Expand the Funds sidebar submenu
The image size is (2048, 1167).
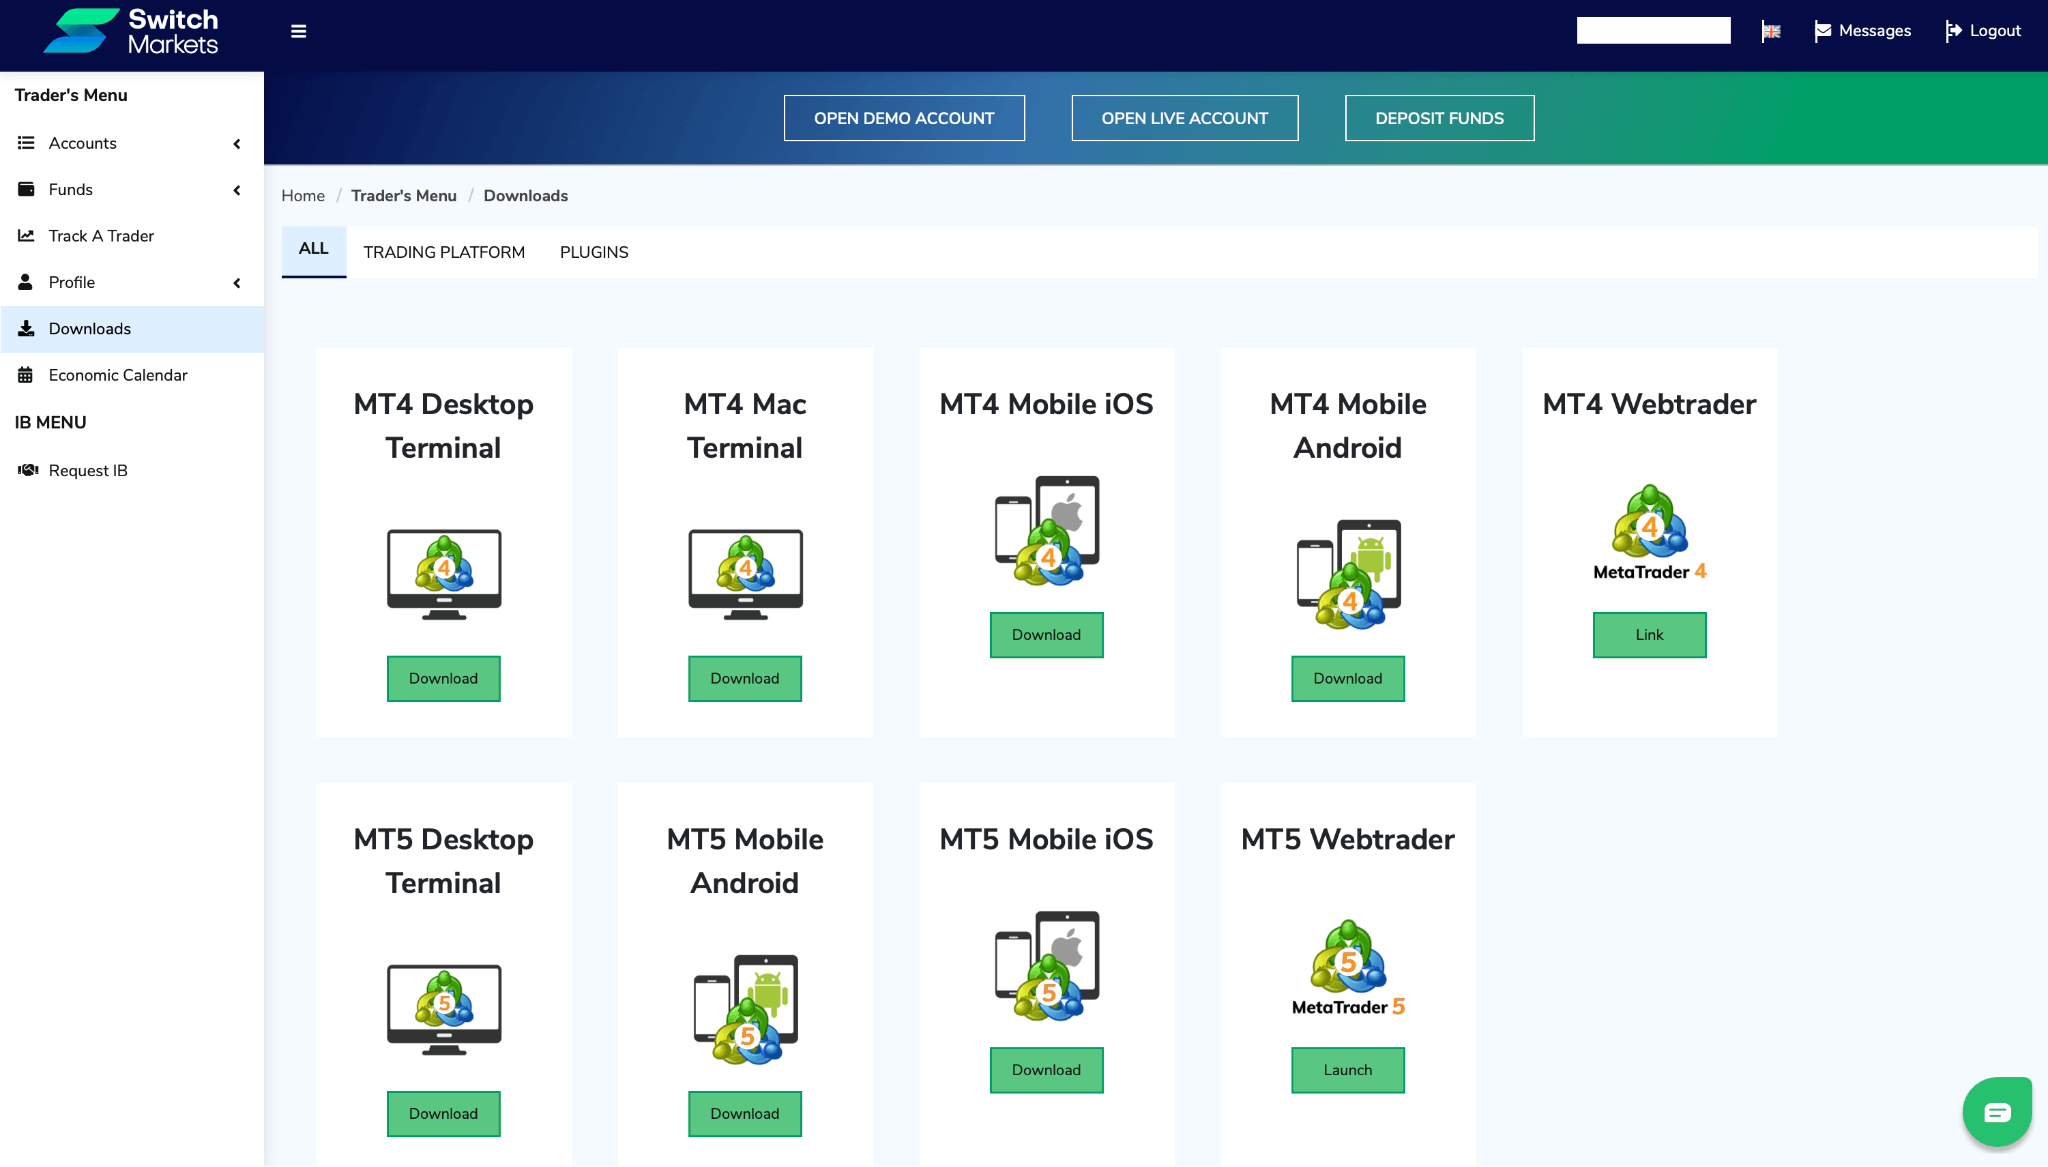pos(131,190)
